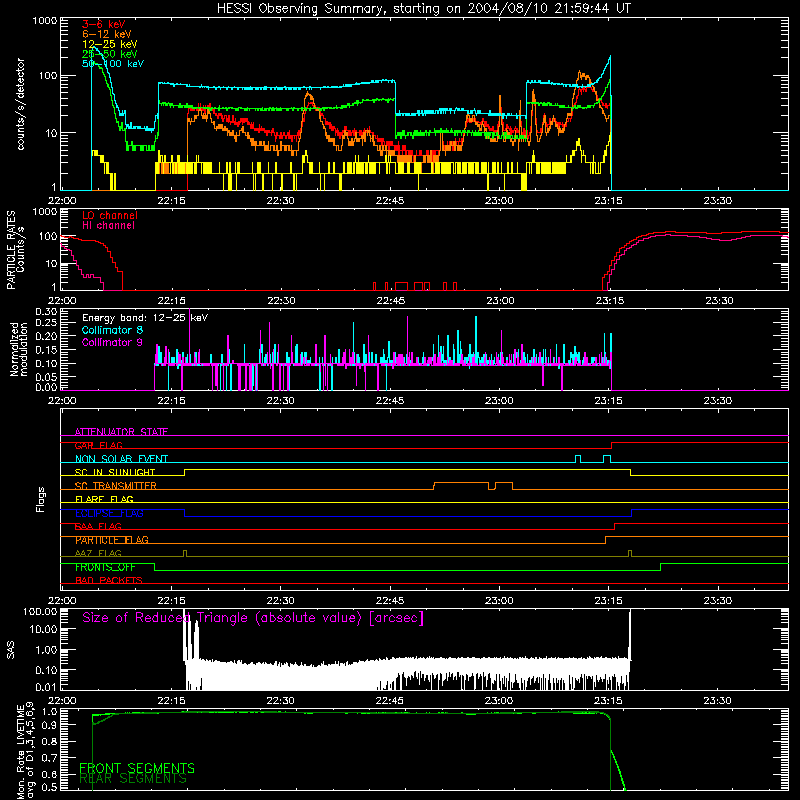Select the '12-25 keV' yellow legend label
This screenshot has width=800, height=800.
[x=110, y=44]
